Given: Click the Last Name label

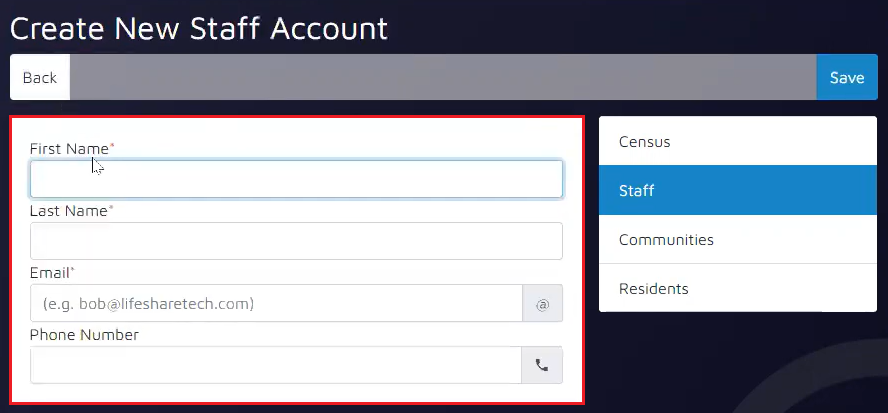Looking at the screenshot, I should click(x=68, y=211).
